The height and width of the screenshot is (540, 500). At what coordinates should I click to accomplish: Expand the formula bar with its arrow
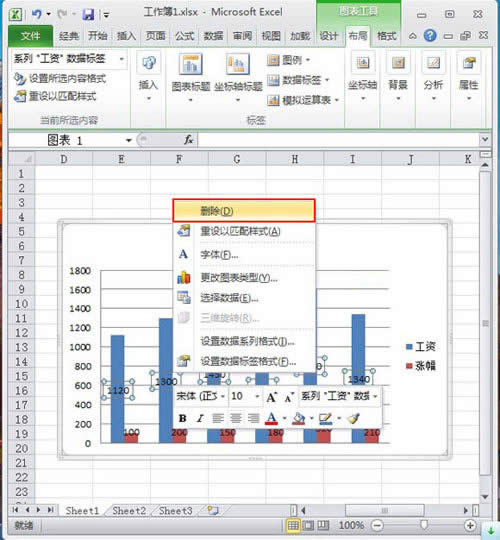(485, 139)
